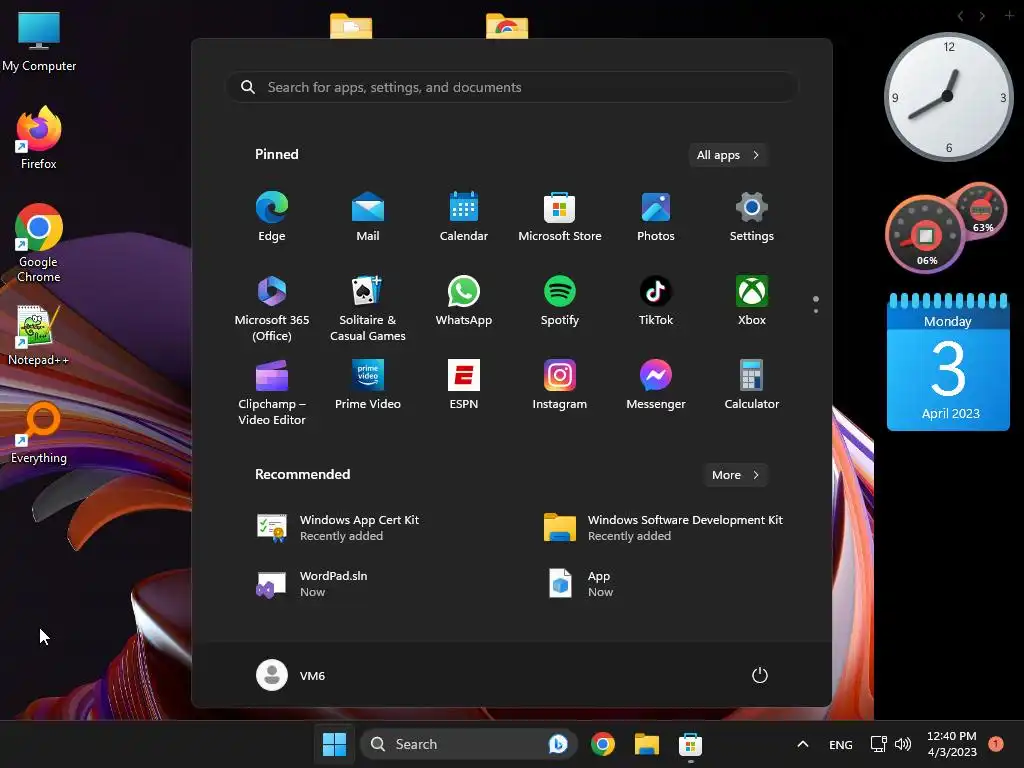The image size is (1024, 768).
Task: Open the recommended App file
Action: point(581,584)
